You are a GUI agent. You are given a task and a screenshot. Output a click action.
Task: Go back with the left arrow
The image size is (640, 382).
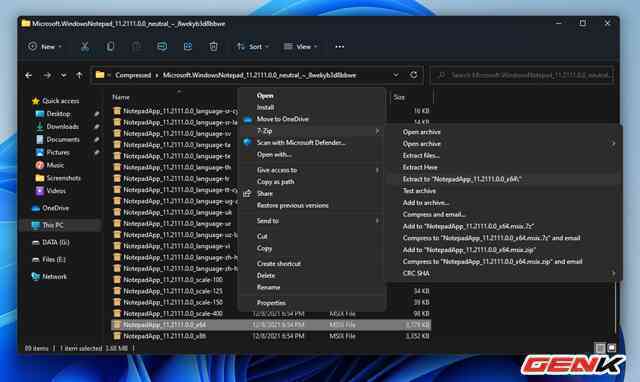coord(29,75)
